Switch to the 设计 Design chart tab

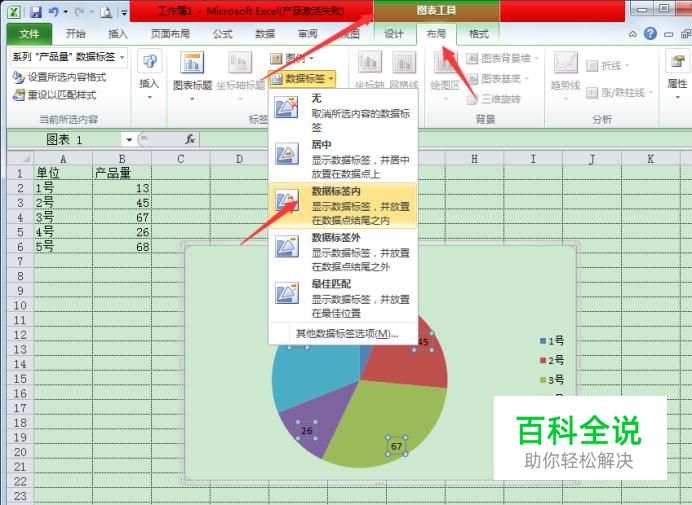pos(394,34)
